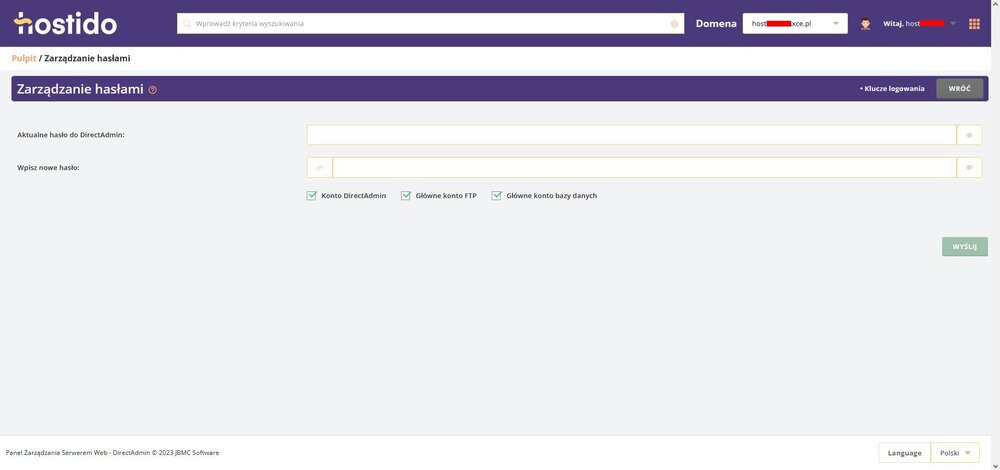Submit form with WYŚLIJ button
The height and width of the screenshot is (470, 1000).
964,246
